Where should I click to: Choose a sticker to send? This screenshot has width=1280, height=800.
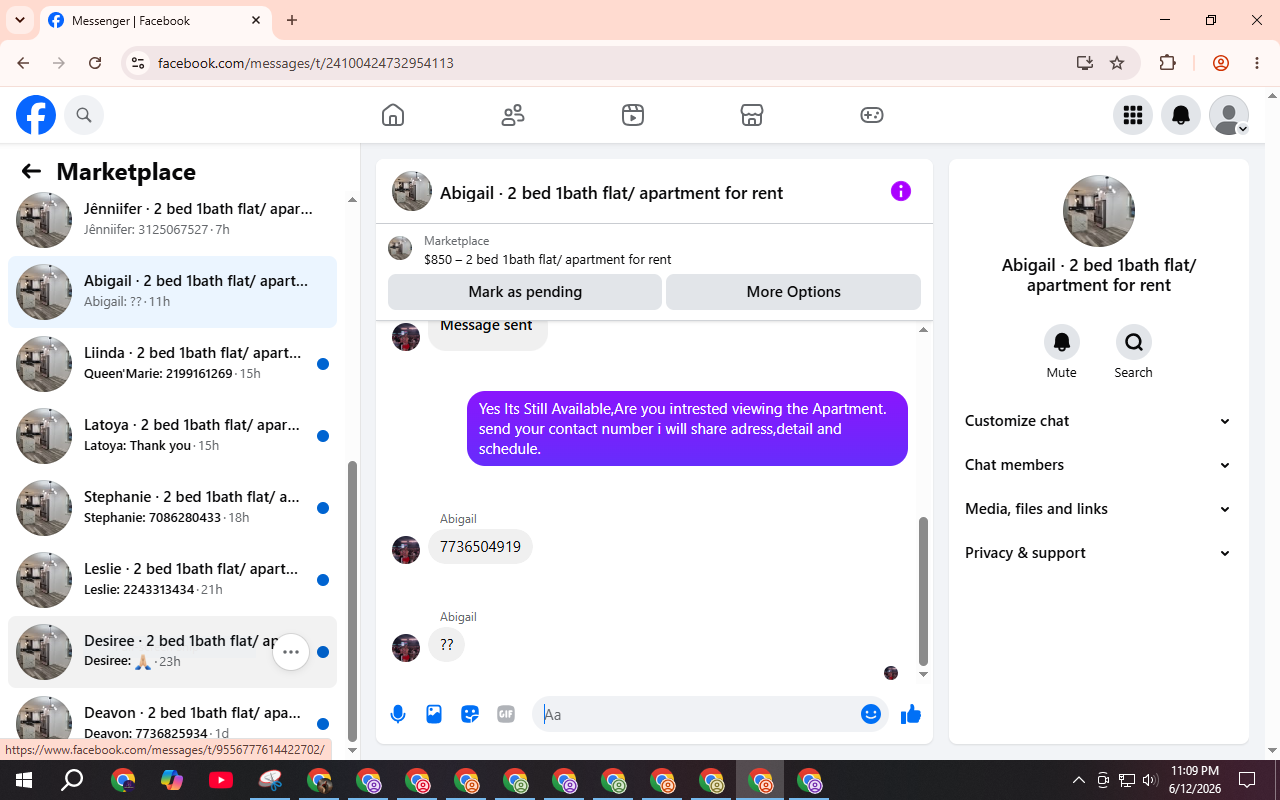tap(470, 714)
